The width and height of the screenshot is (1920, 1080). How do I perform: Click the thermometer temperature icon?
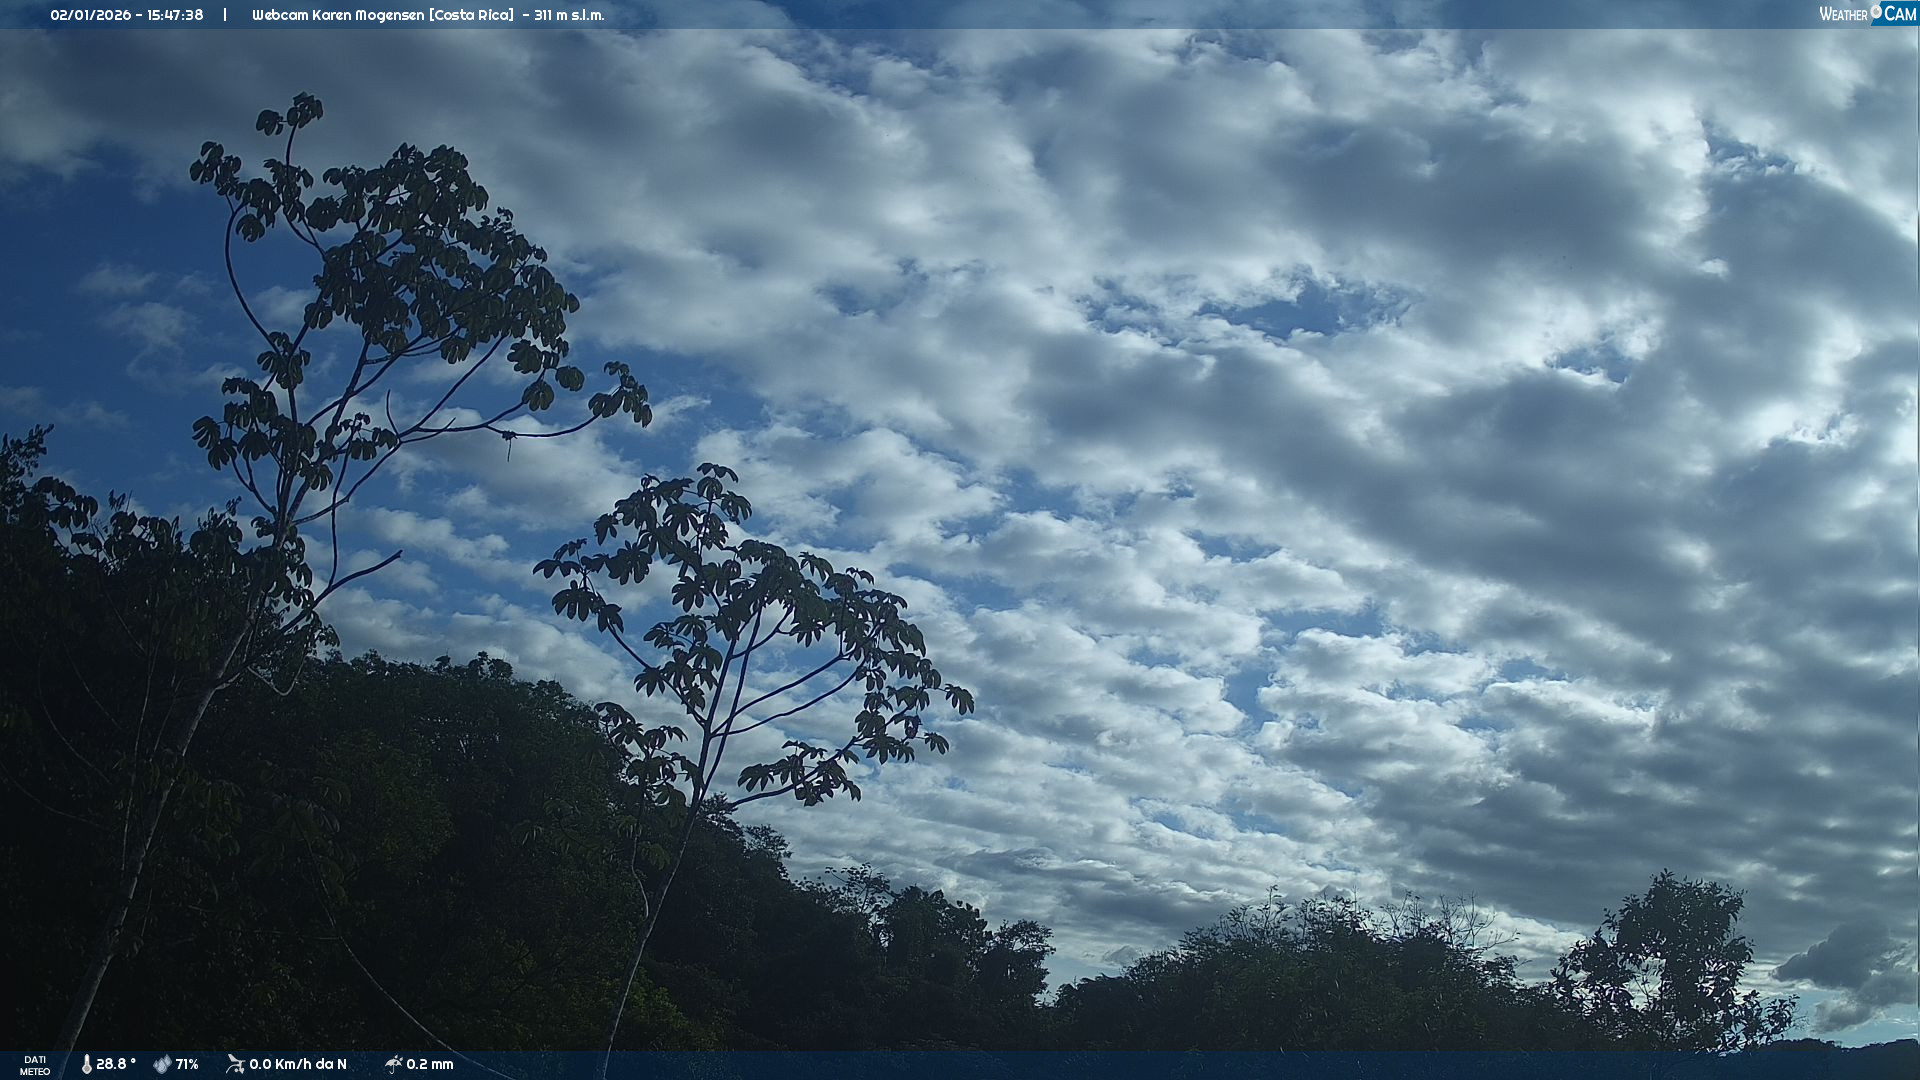pyautogui.click(x=87, y=1065)
